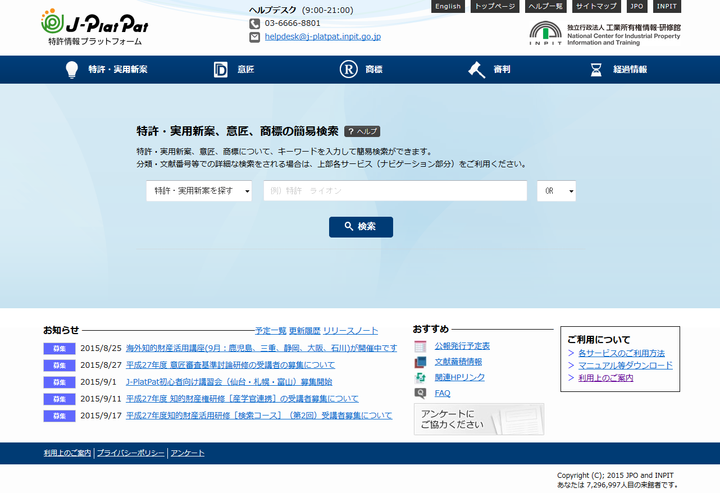
Task: Open マニュアル等ダウンロード link
Action: pos(625,365)
